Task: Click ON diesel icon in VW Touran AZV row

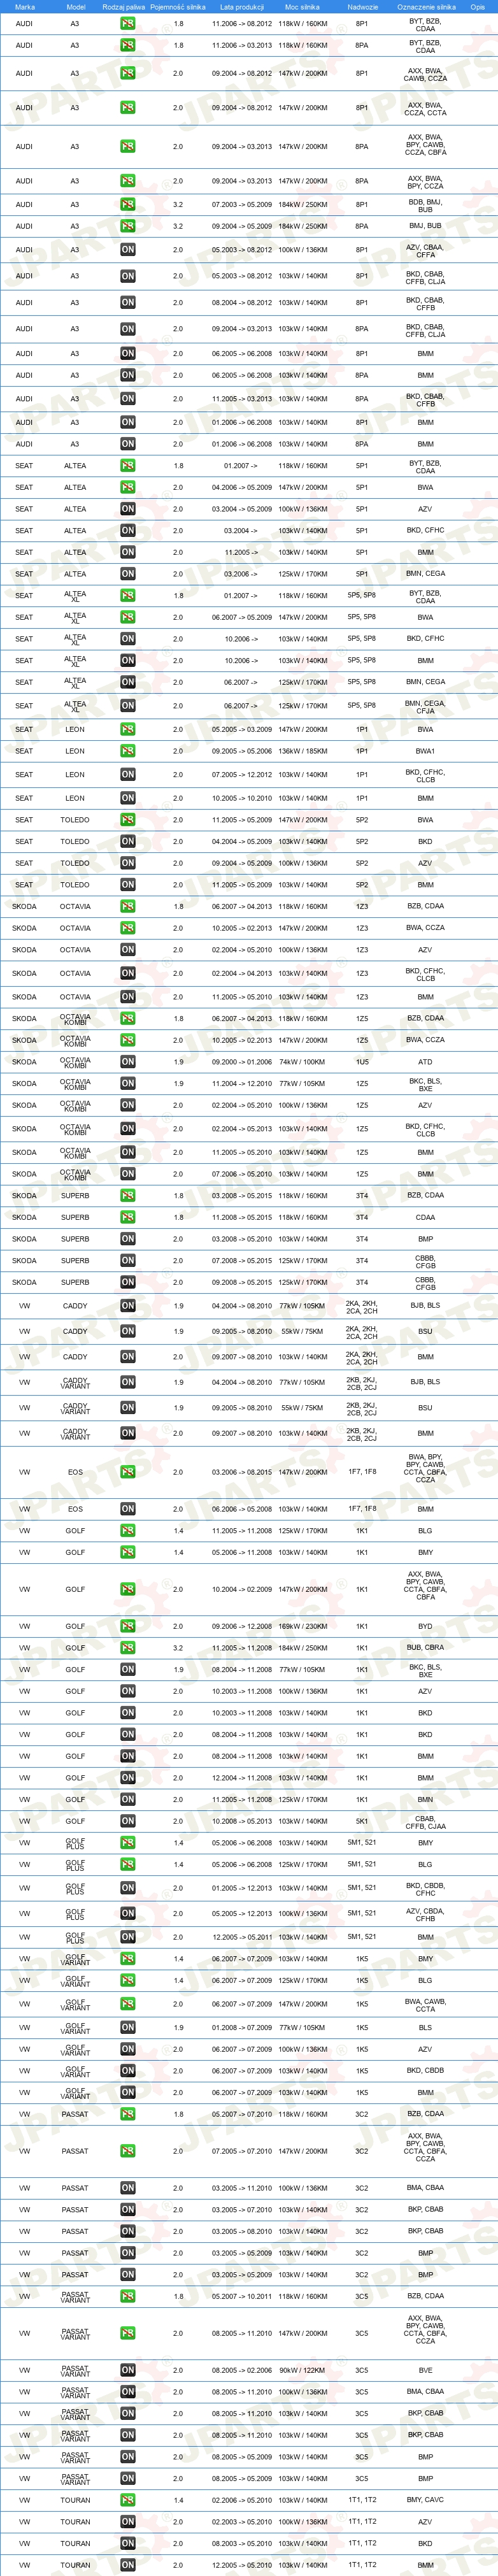Action: (128, 2522)
